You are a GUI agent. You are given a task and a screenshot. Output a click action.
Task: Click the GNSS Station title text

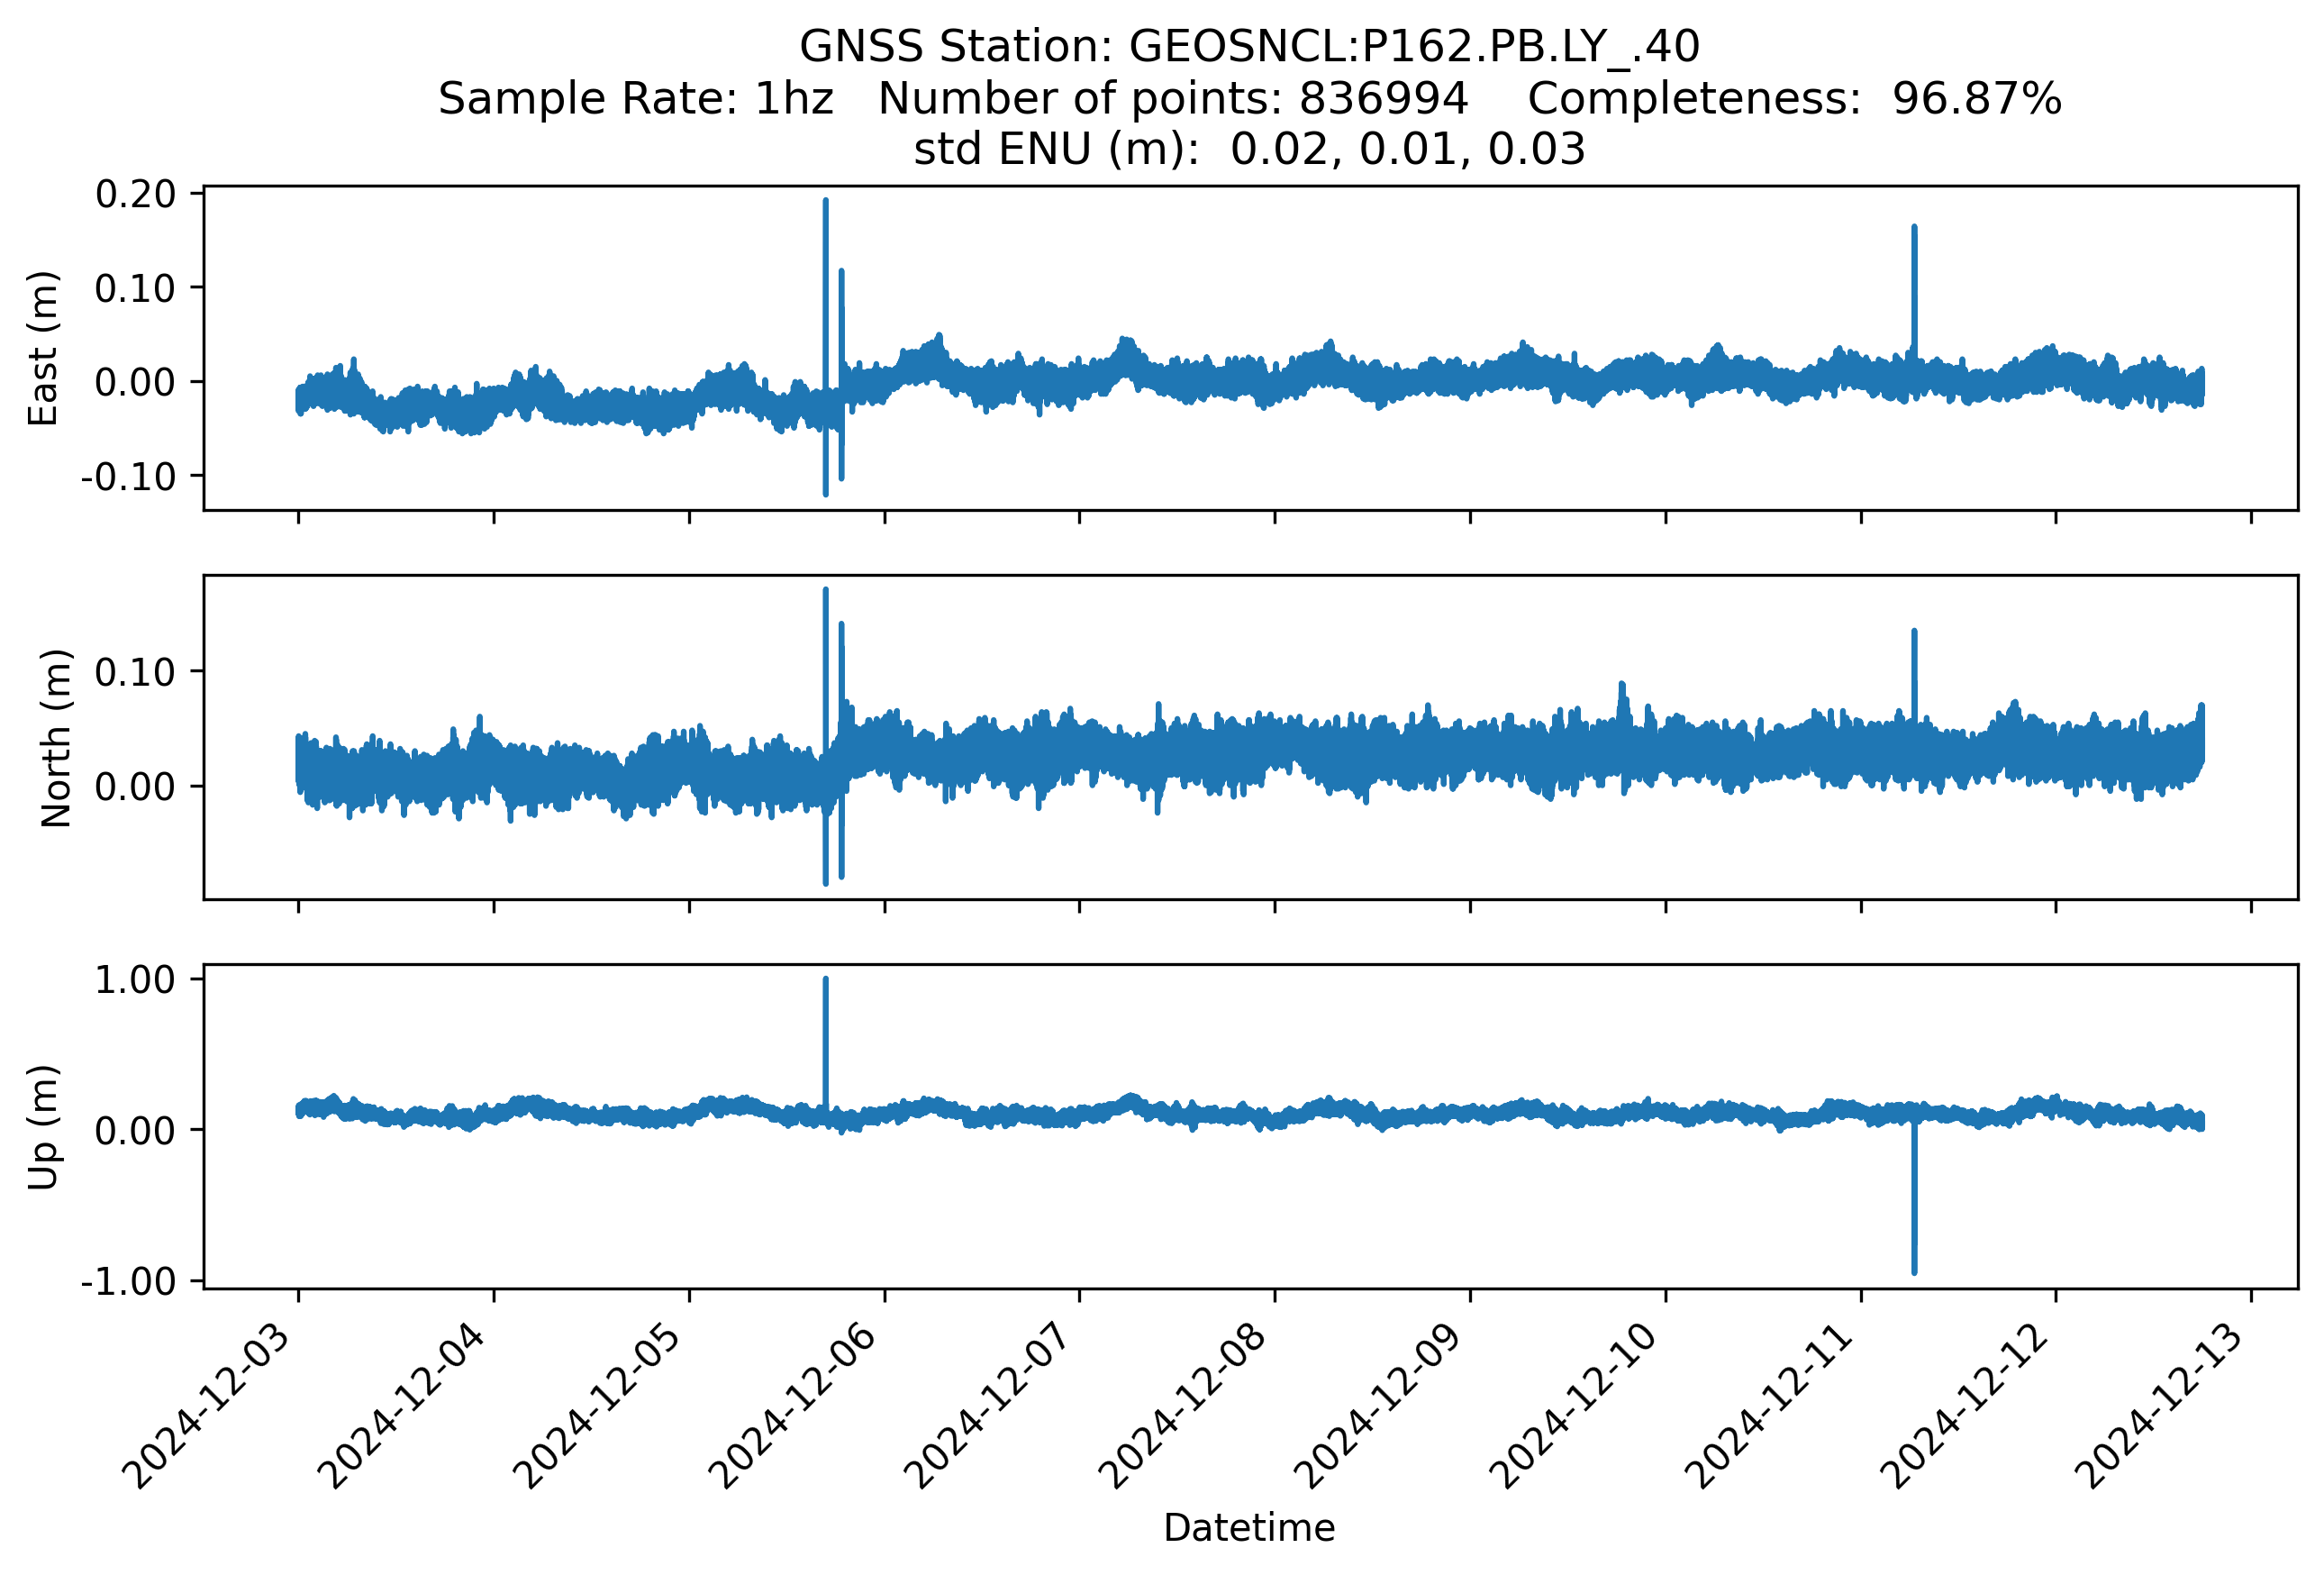pyautogui.click(x=1249, y=47)
